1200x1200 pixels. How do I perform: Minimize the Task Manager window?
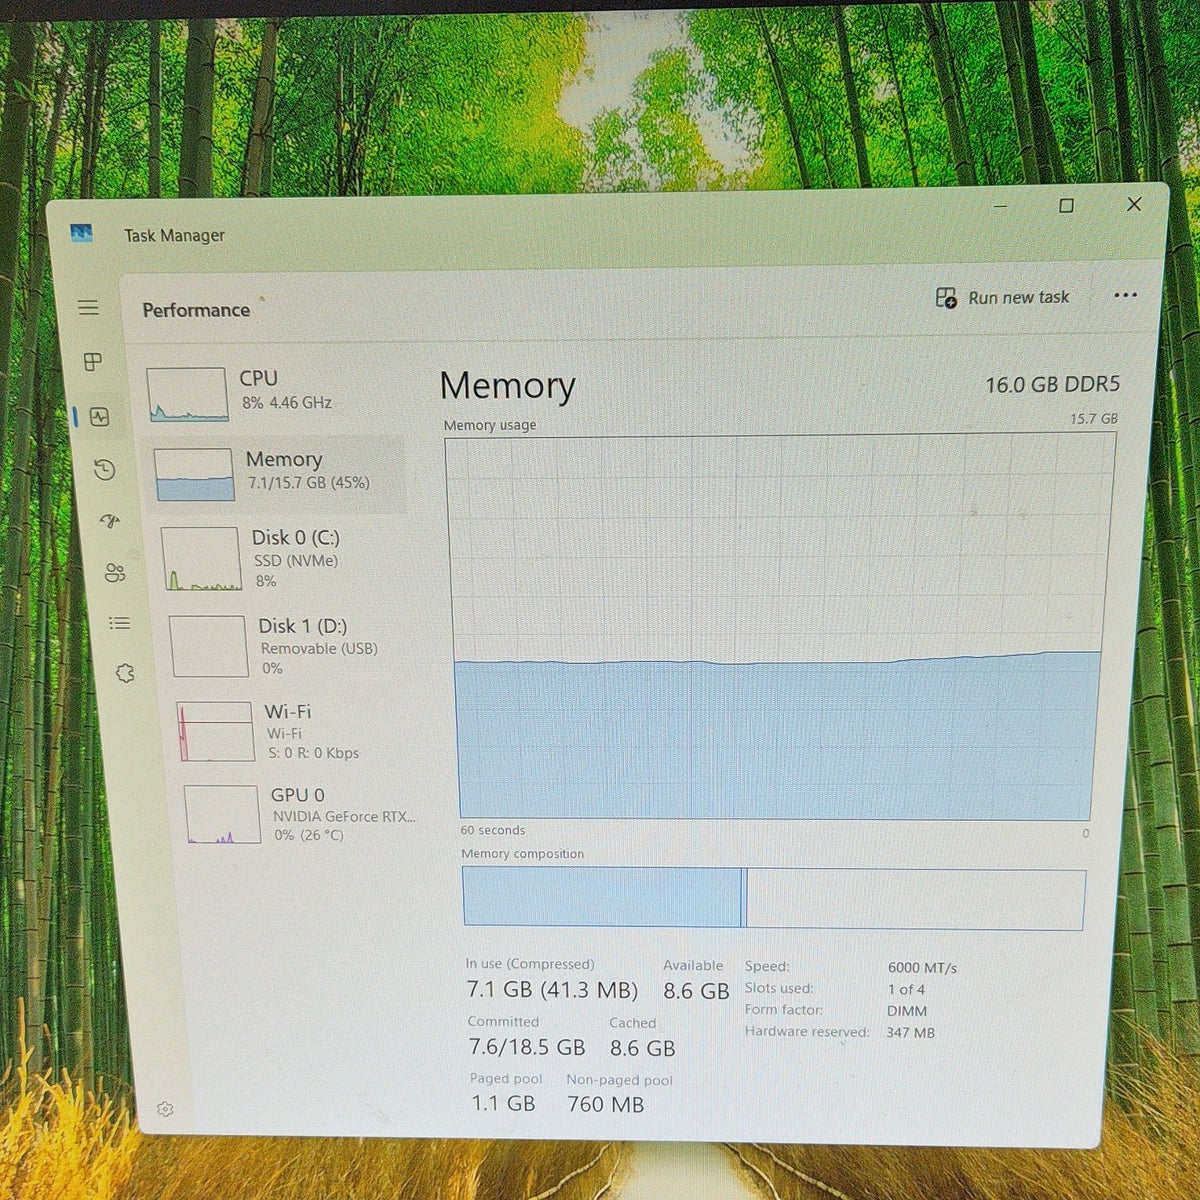pos(1001,207)
